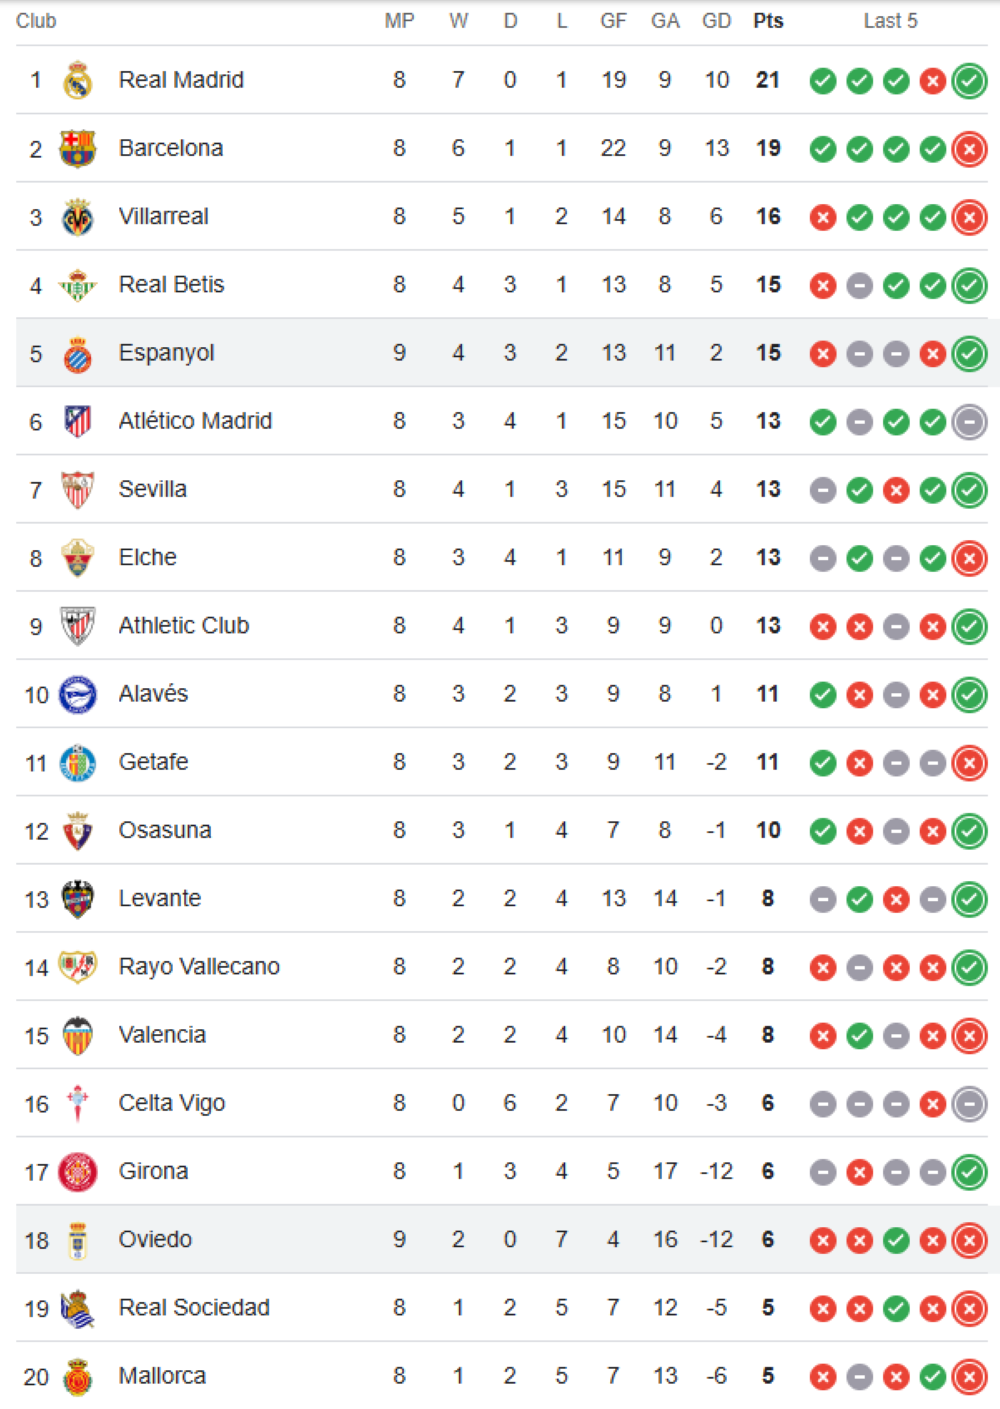The width and height of the screenshot is (1000, 1409).
Task: Click the Alavés club crest
Action: (x=78, y=694)
